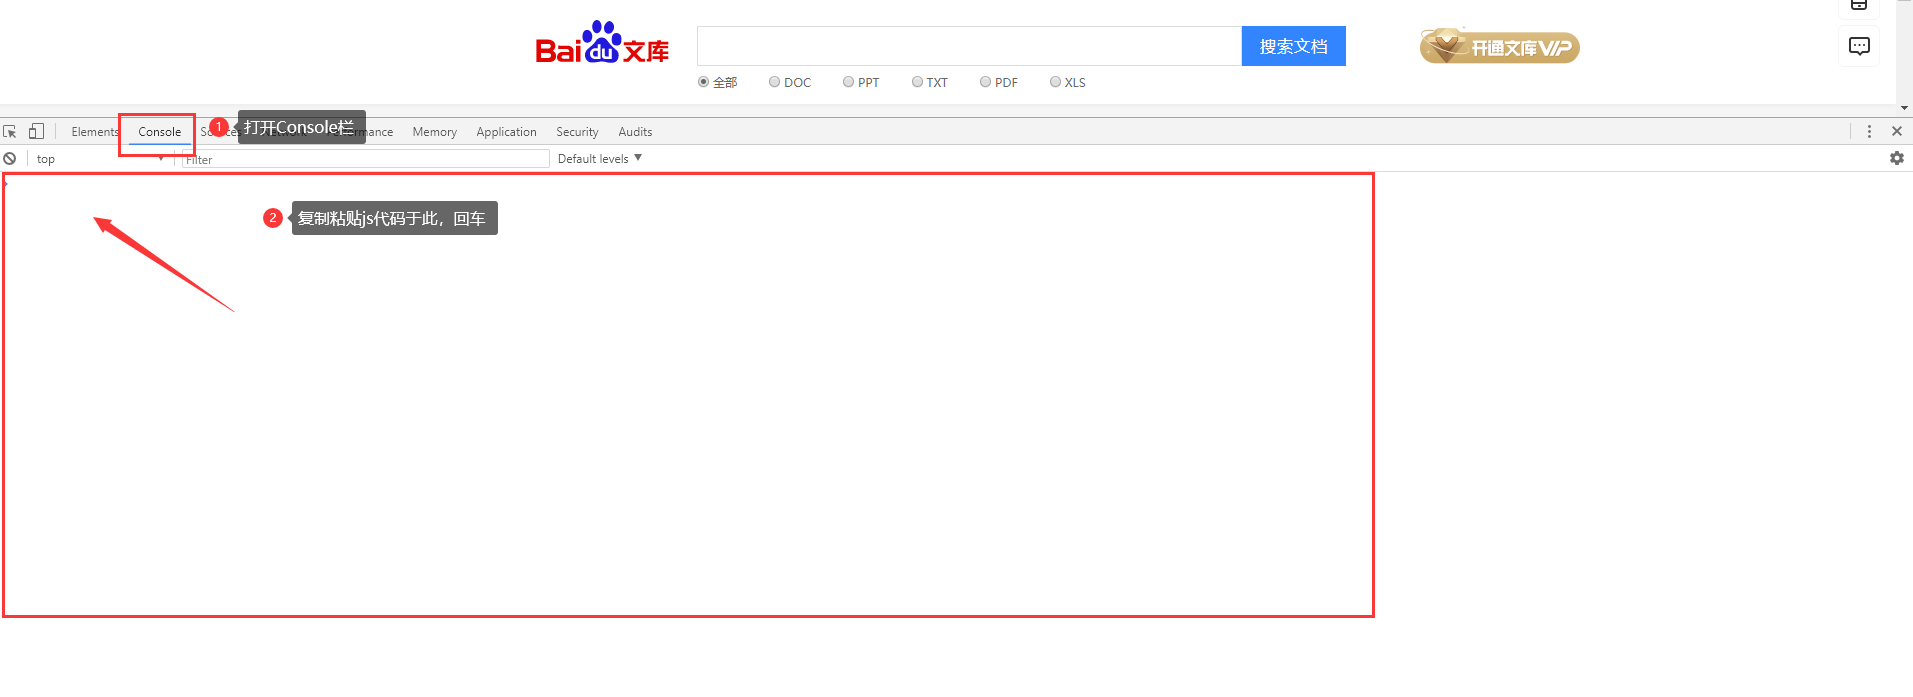Switch to the Security tab

(x=577, y=132)
